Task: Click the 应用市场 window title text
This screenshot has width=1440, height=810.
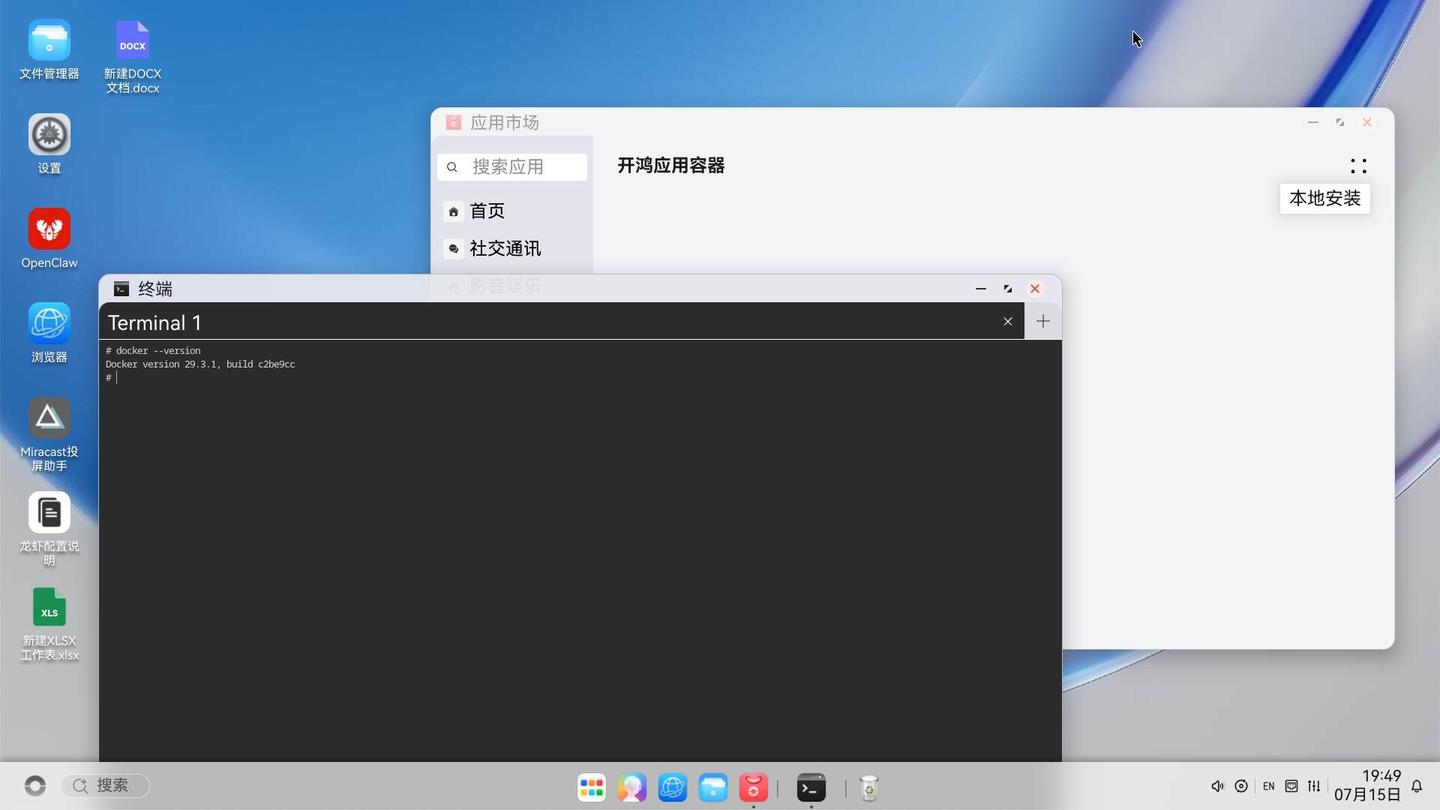Action: click(505, 122)
